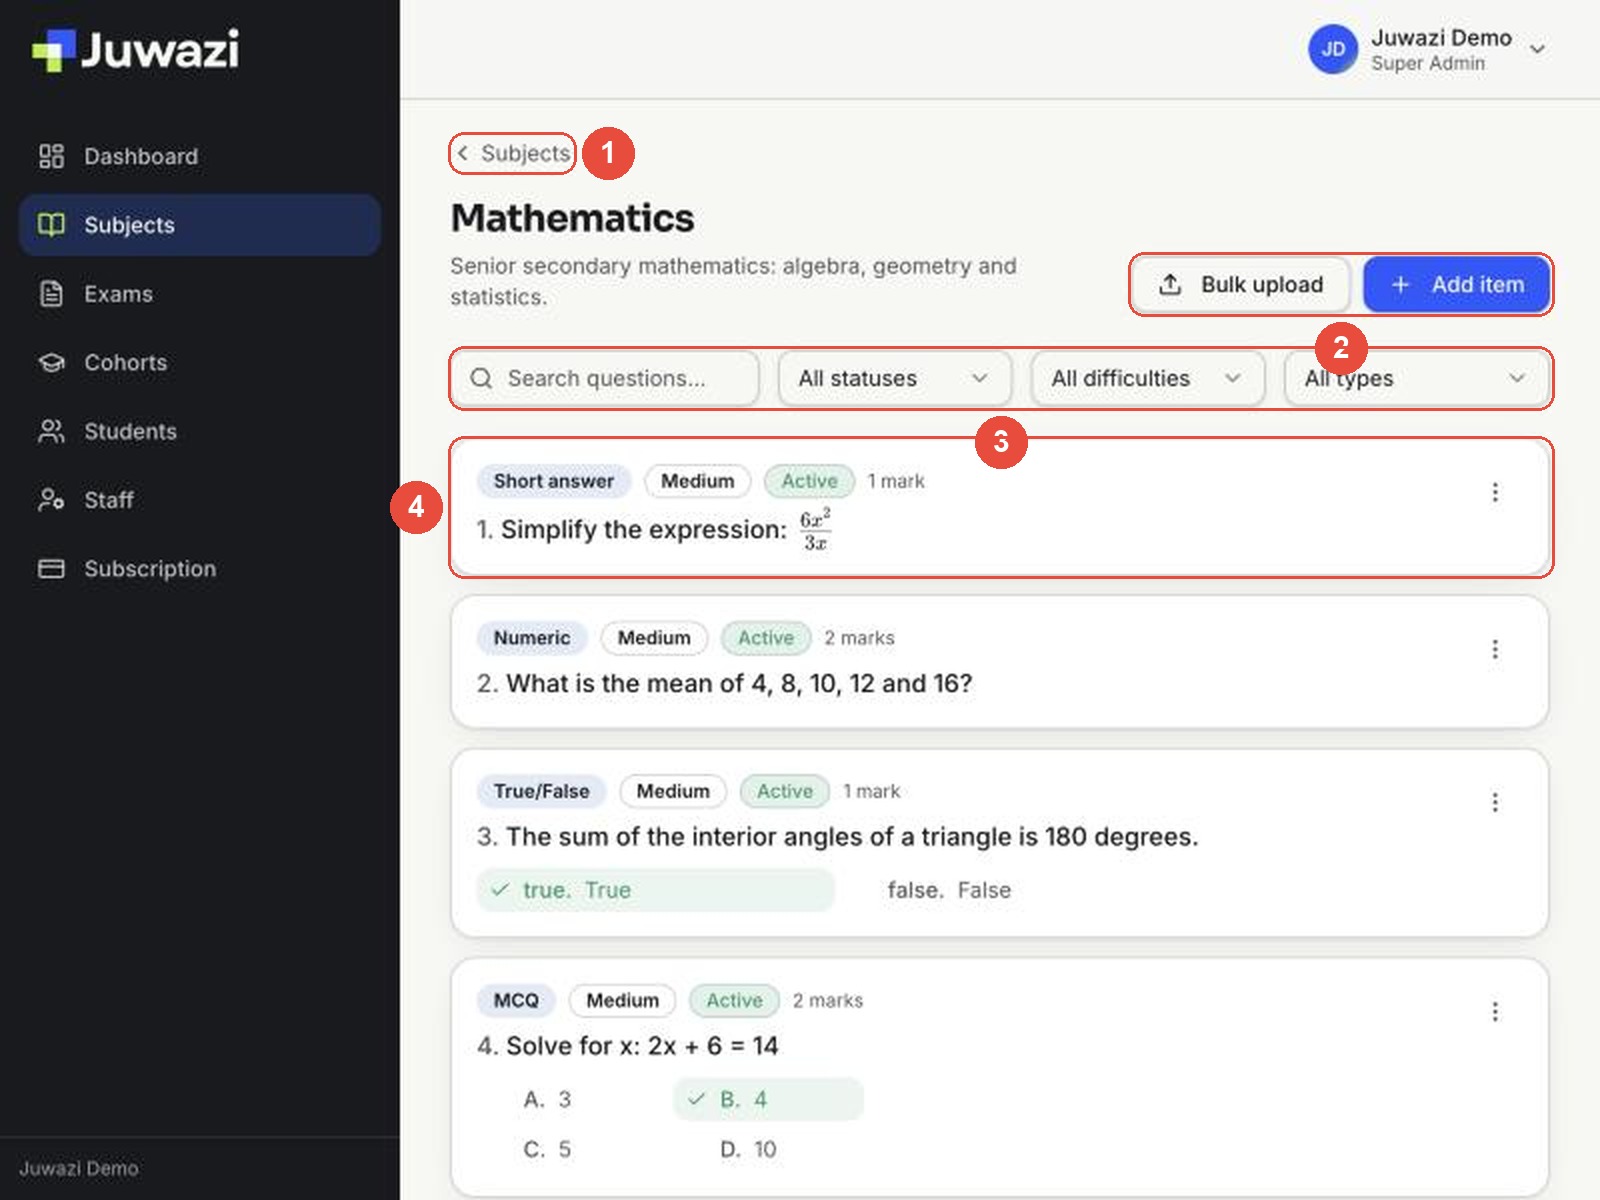Click the checkmark beside true. True

[x=501, y=890]
